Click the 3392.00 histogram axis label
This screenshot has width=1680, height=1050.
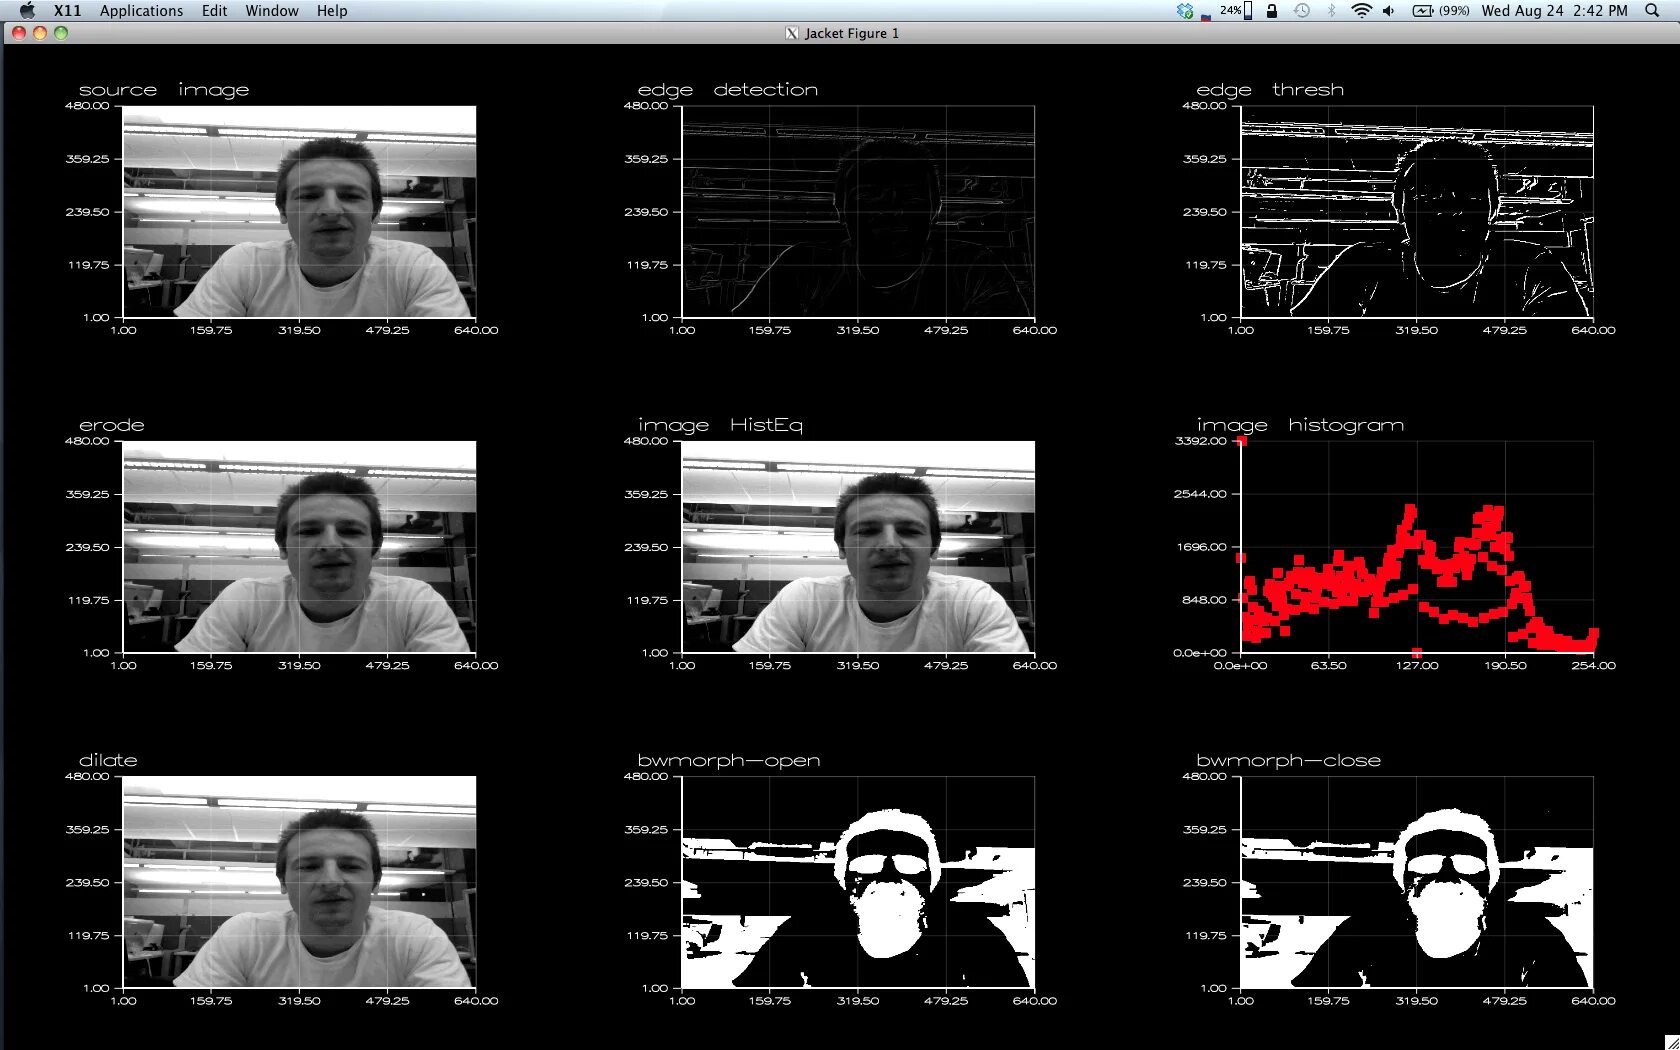click(1200, 441)
